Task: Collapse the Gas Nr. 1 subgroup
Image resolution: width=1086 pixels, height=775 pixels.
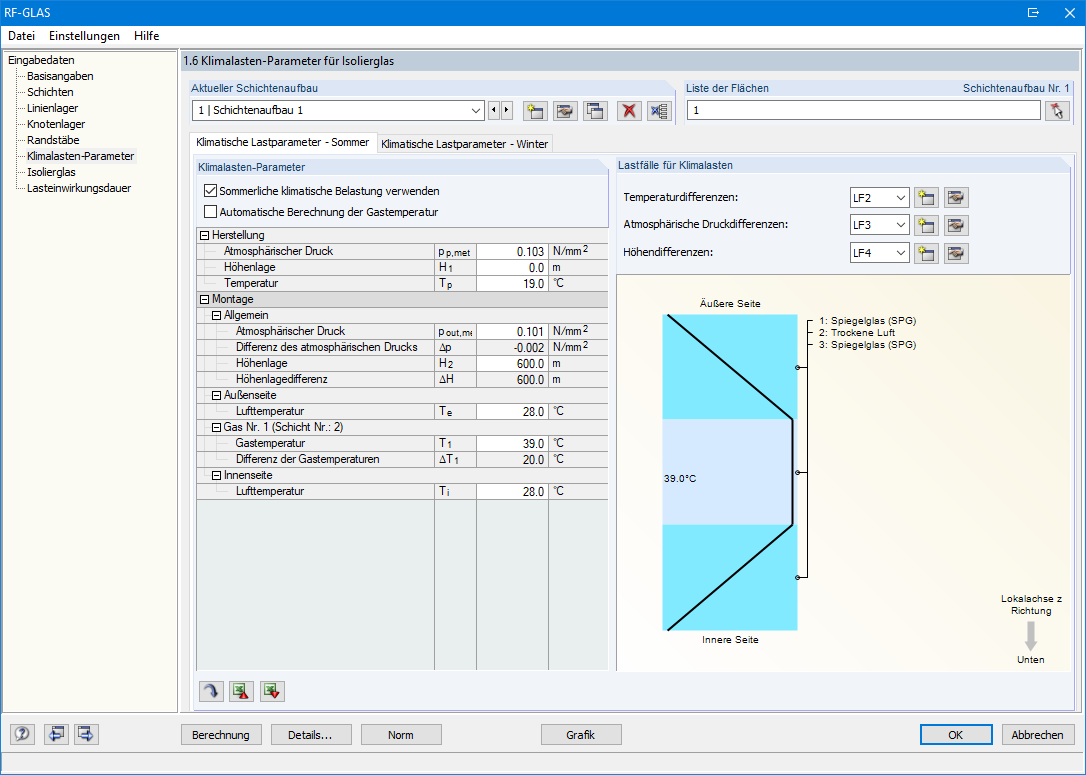Action: click(216, 427)
